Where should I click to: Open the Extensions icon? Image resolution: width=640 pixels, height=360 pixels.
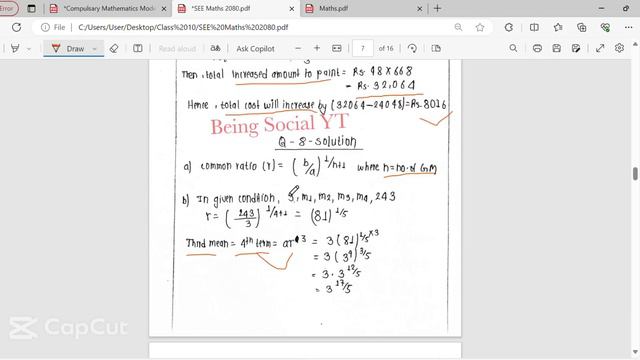click(509, 27)
